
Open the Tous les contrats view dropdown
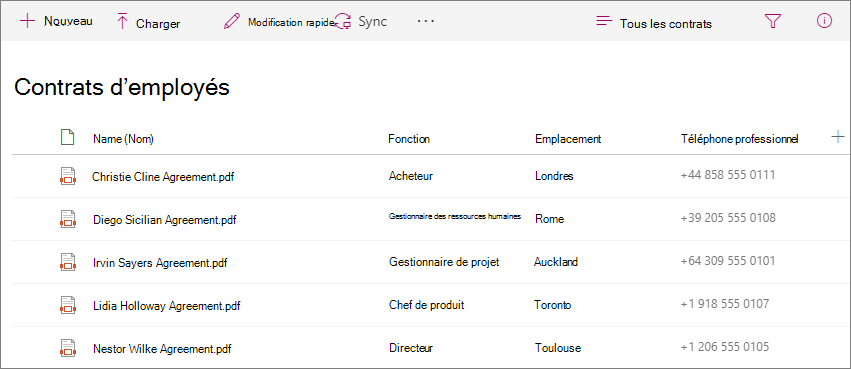[666, 24]
